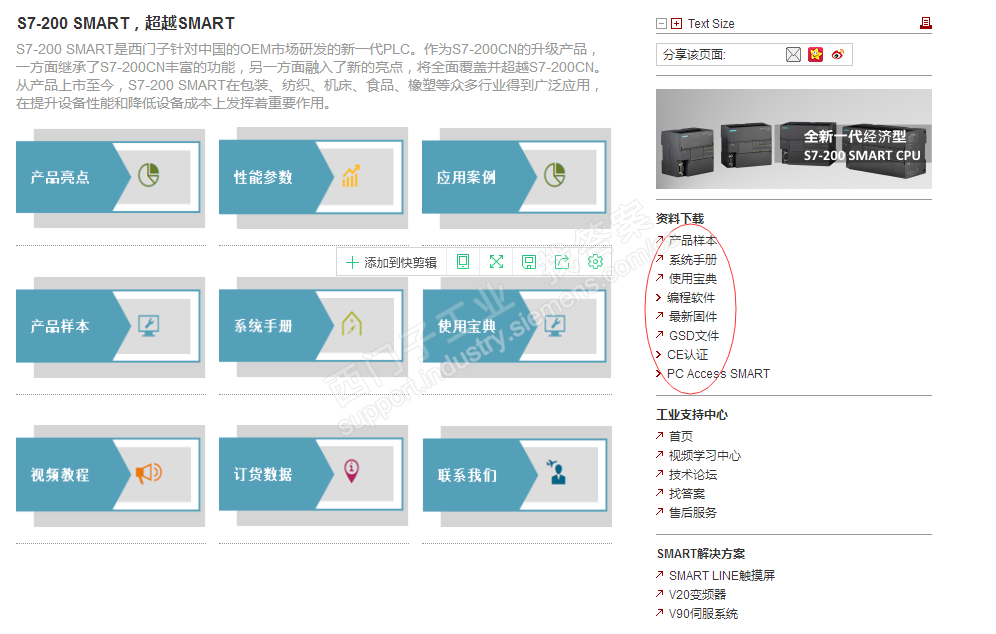
Task: Open the 应用案例 tile
Action: 514,177
